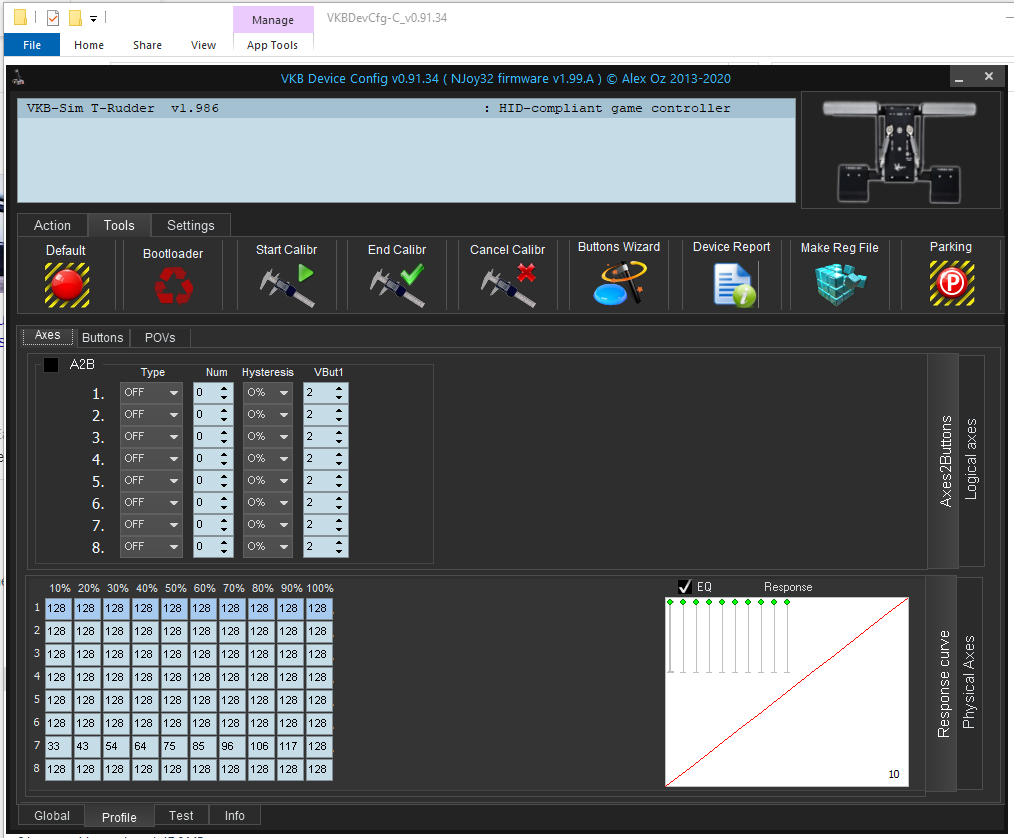
Task: Edit row 7 curve value 75
Action: point(174,746)
